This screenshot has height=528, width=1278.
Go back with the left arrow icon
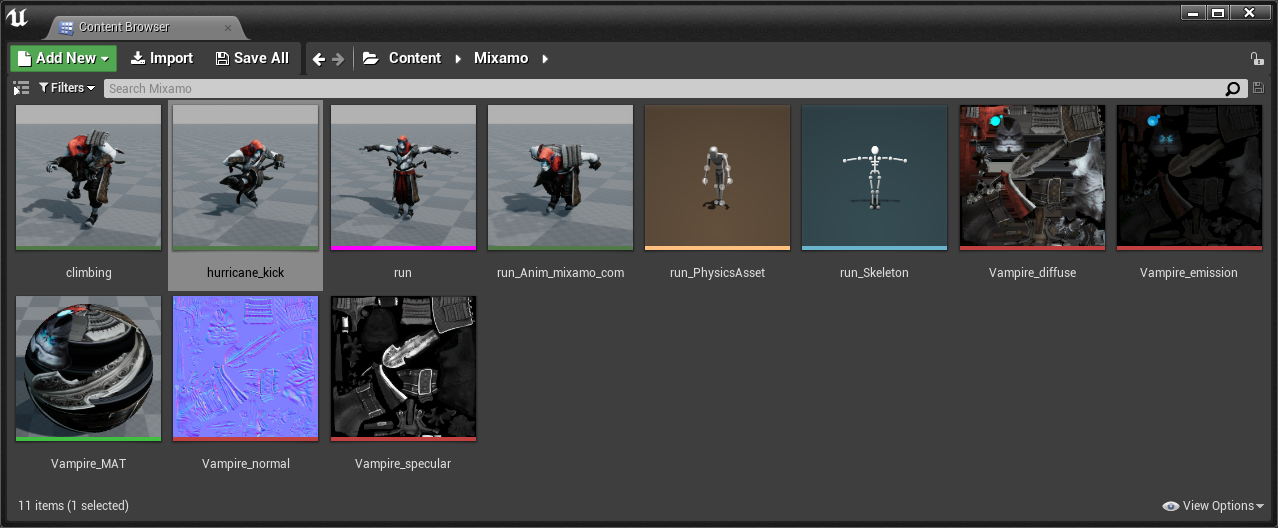coord(319,59)
